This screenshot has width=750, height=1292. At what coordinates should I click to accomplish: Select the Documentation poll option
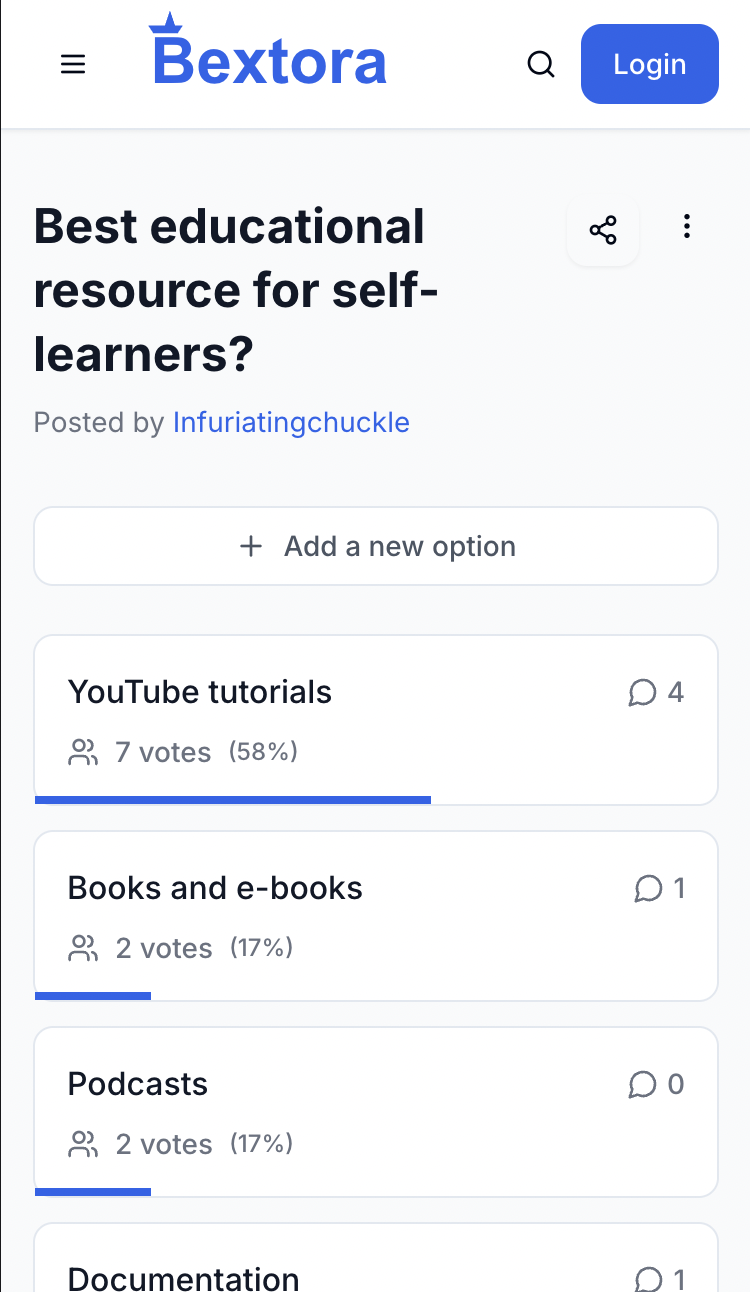coord(376,1258)
